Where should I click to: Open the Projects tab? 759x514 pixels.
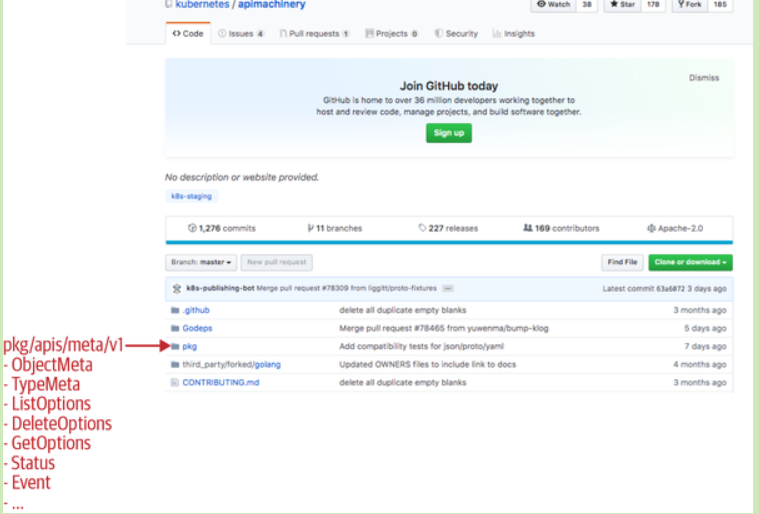click(392, 33)
